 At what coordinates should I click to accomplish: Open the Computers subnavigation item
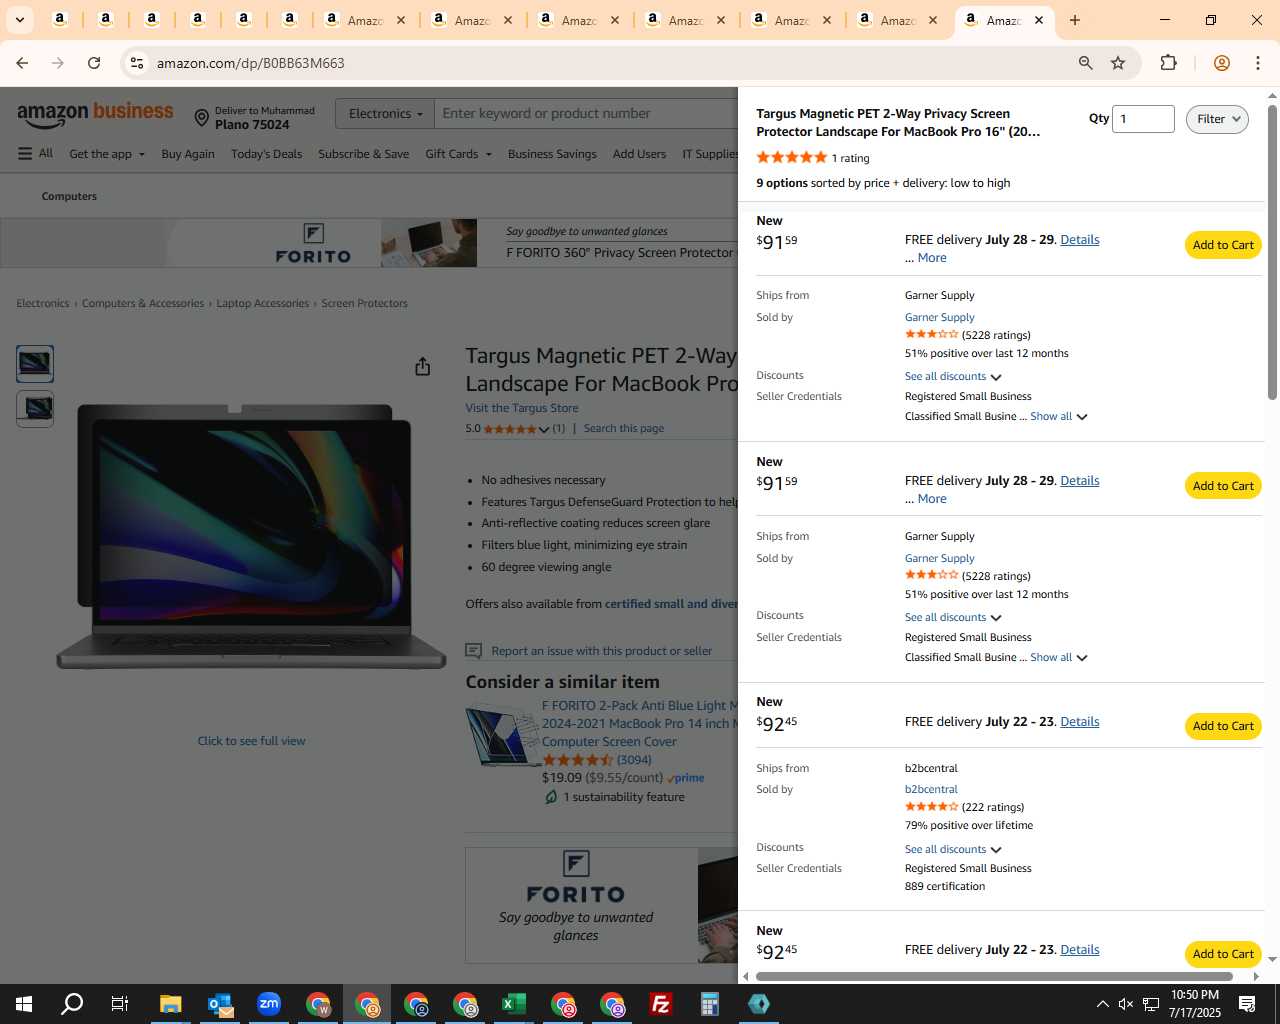(69, 196)
